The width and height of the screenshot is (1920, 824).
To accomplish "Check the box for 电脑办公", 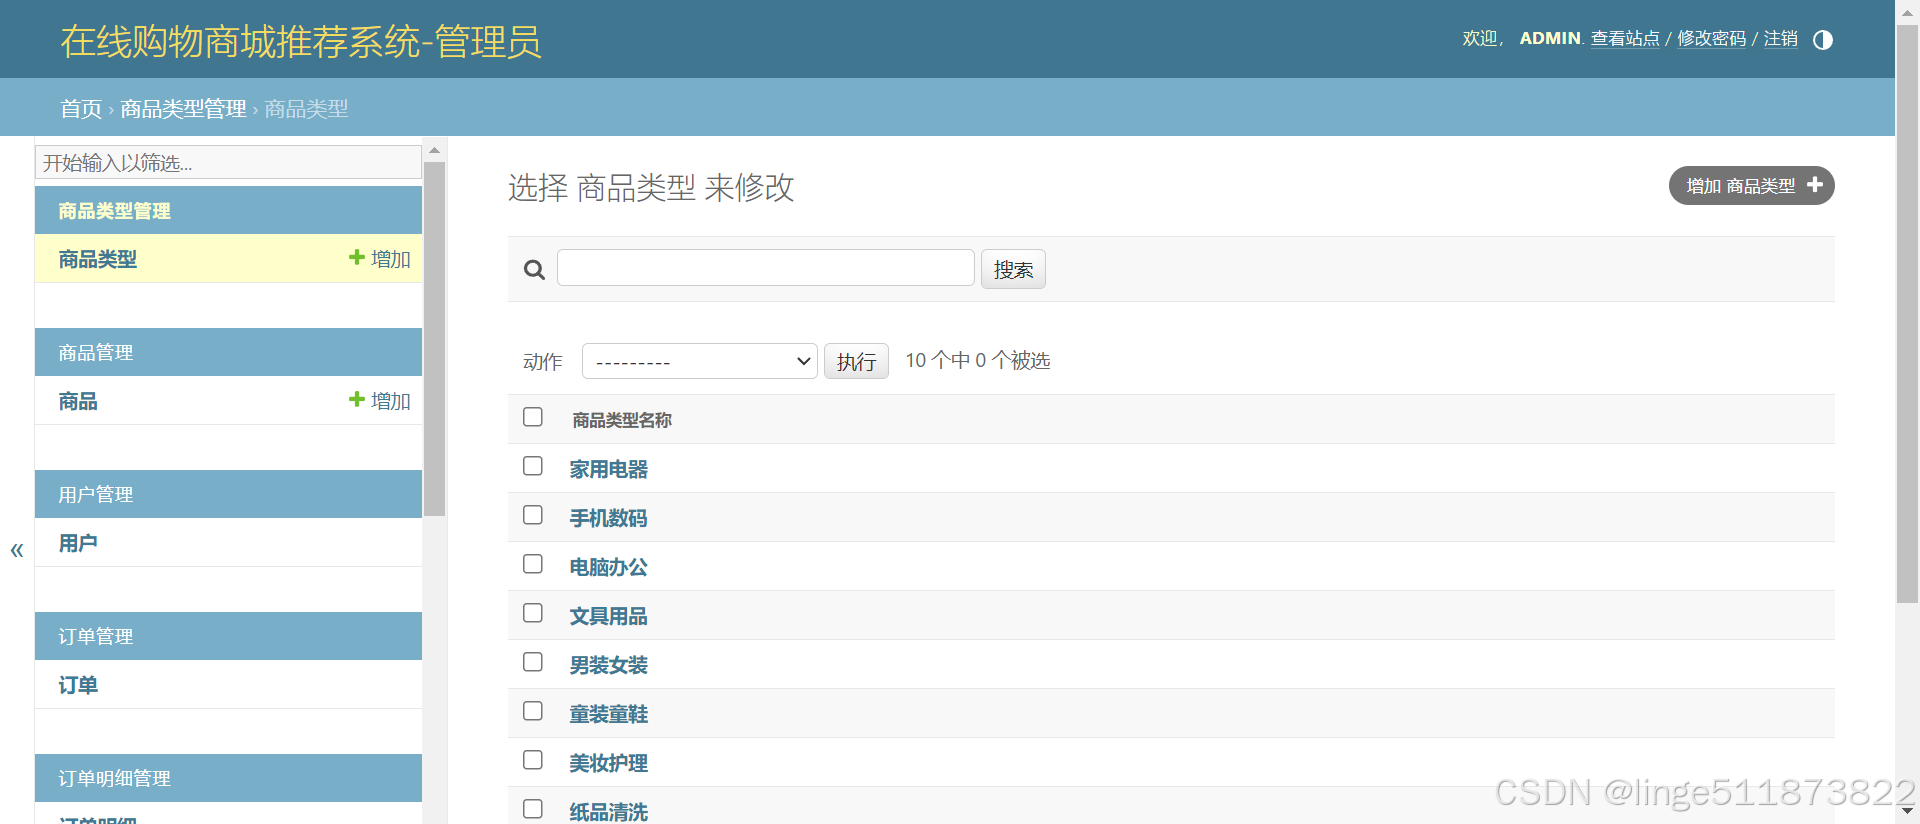I will (x=533, y=564).
